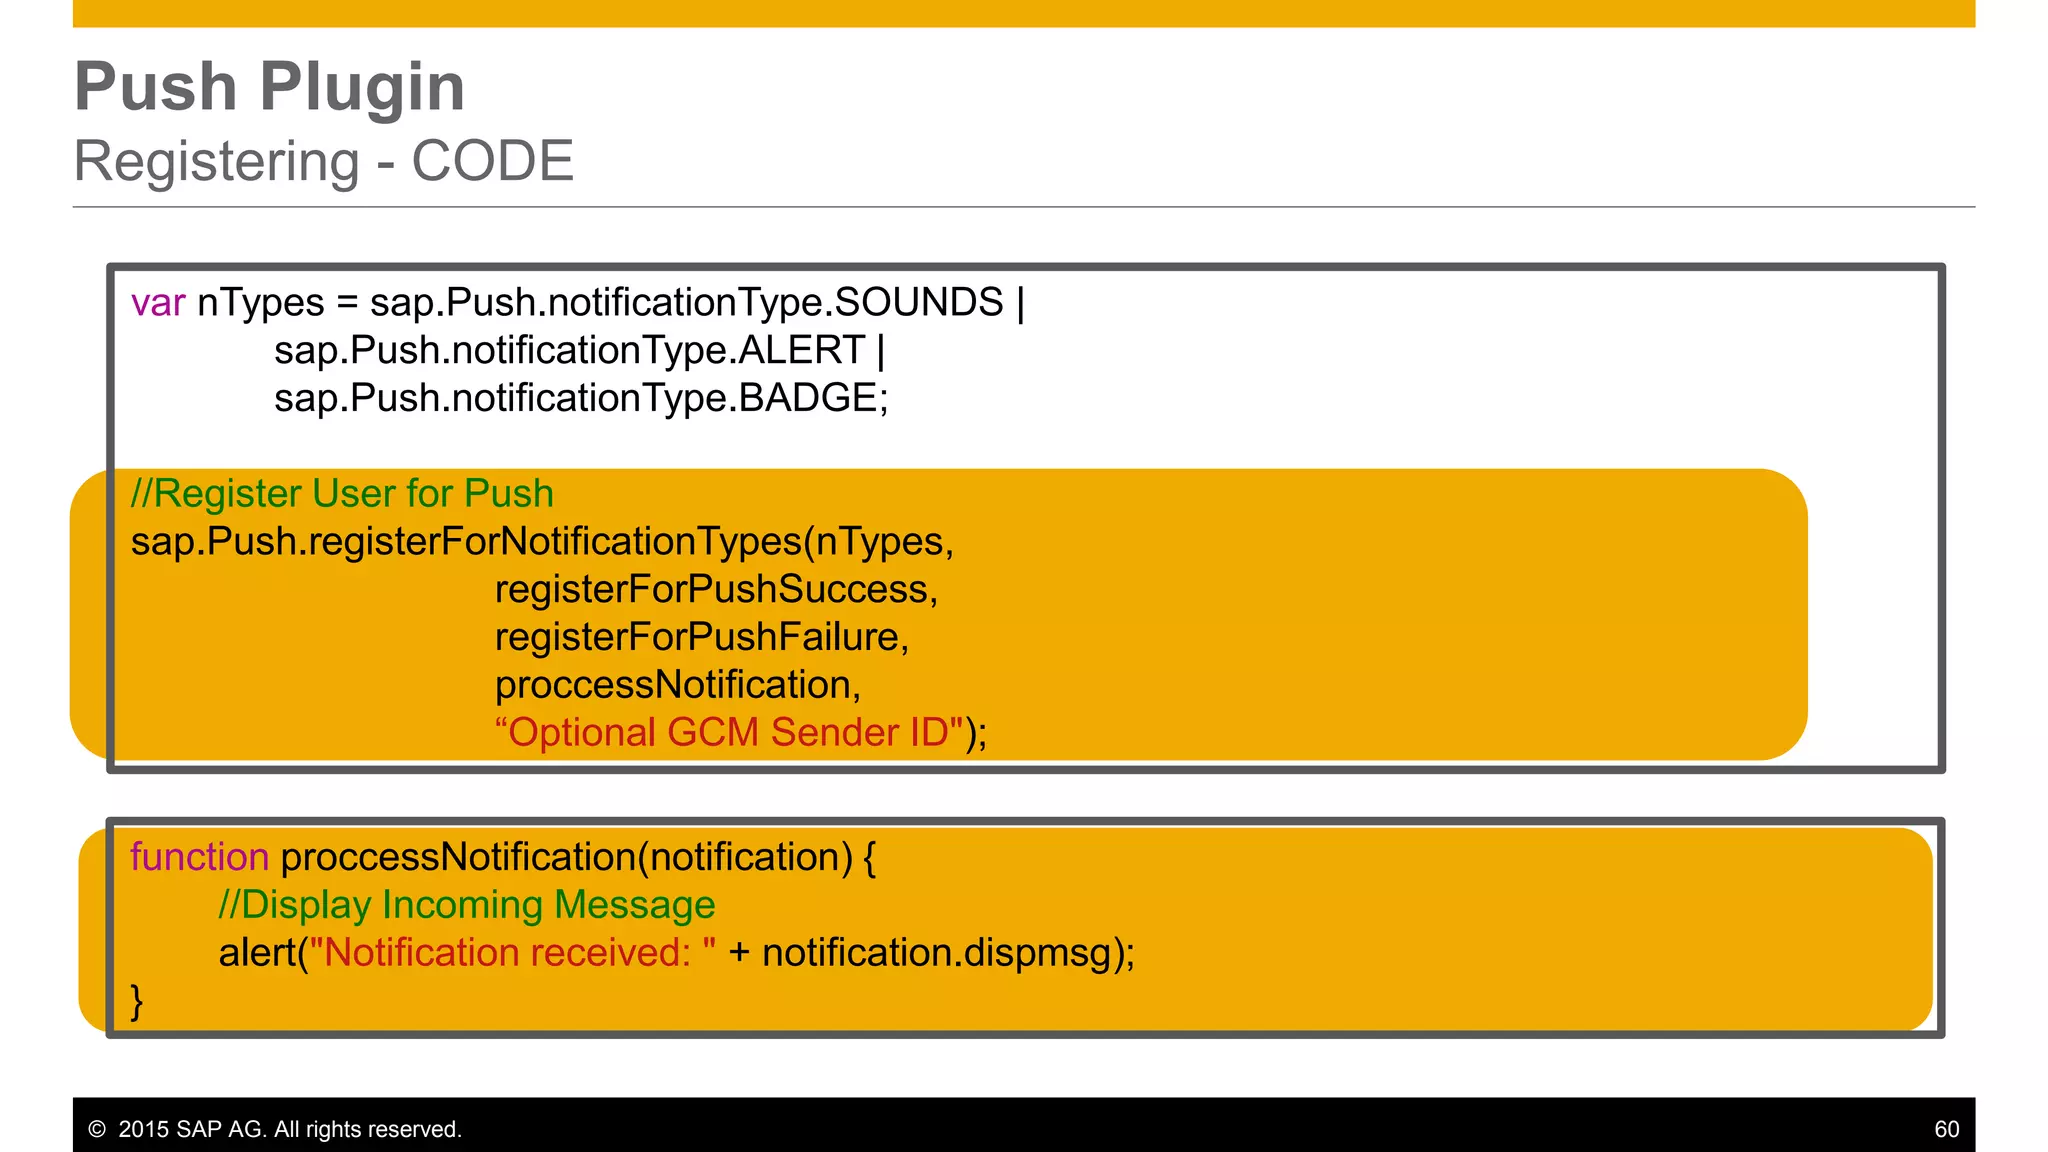Viewport: 2048px width, 1152px height.
Task: Click the slide number 60
Action: pos(1947,1129)
